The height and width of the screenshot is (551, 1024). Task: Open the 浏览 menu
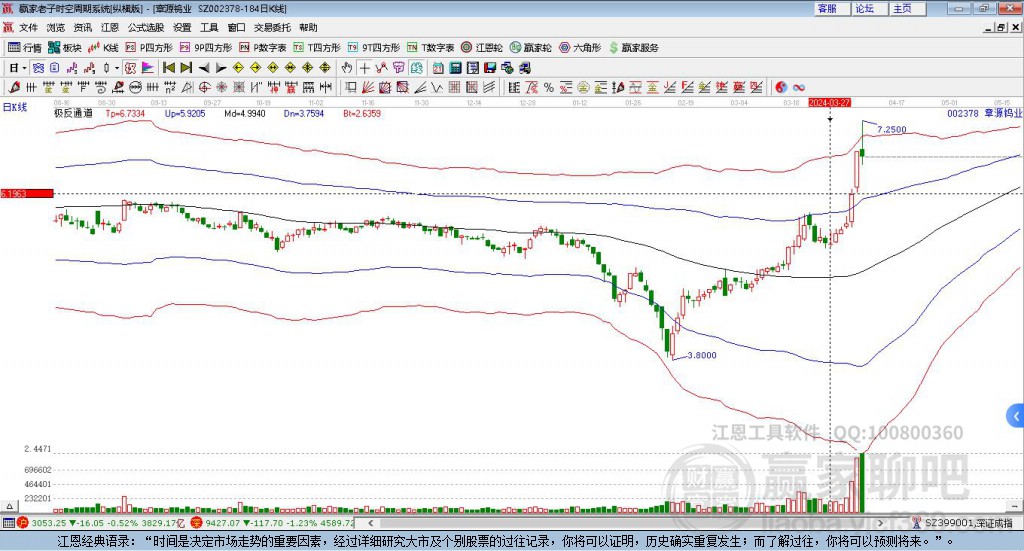(x=56, y=27)
